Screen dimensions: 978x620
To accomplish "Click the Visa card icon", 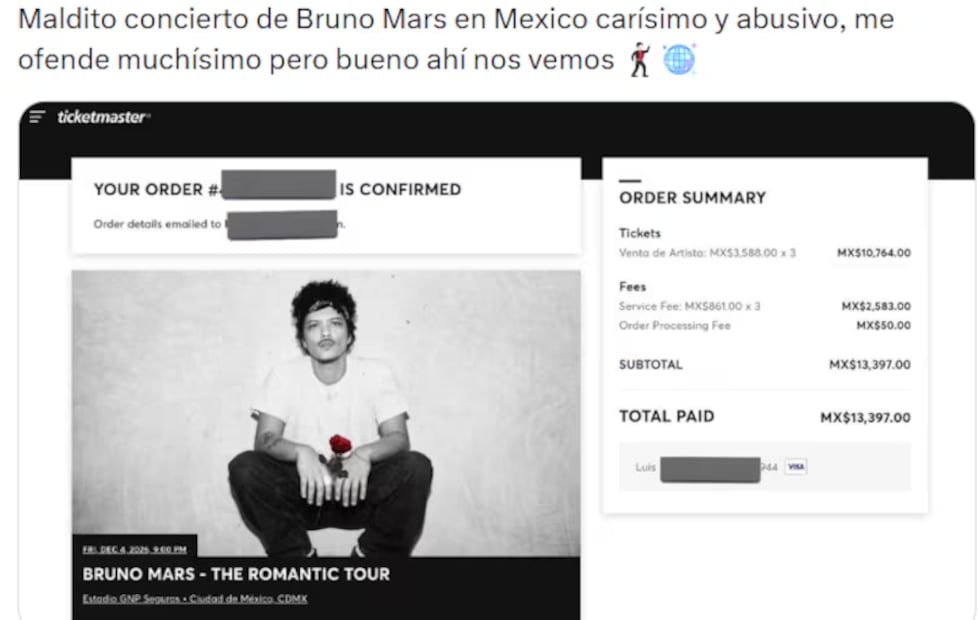I will (795, 467).
